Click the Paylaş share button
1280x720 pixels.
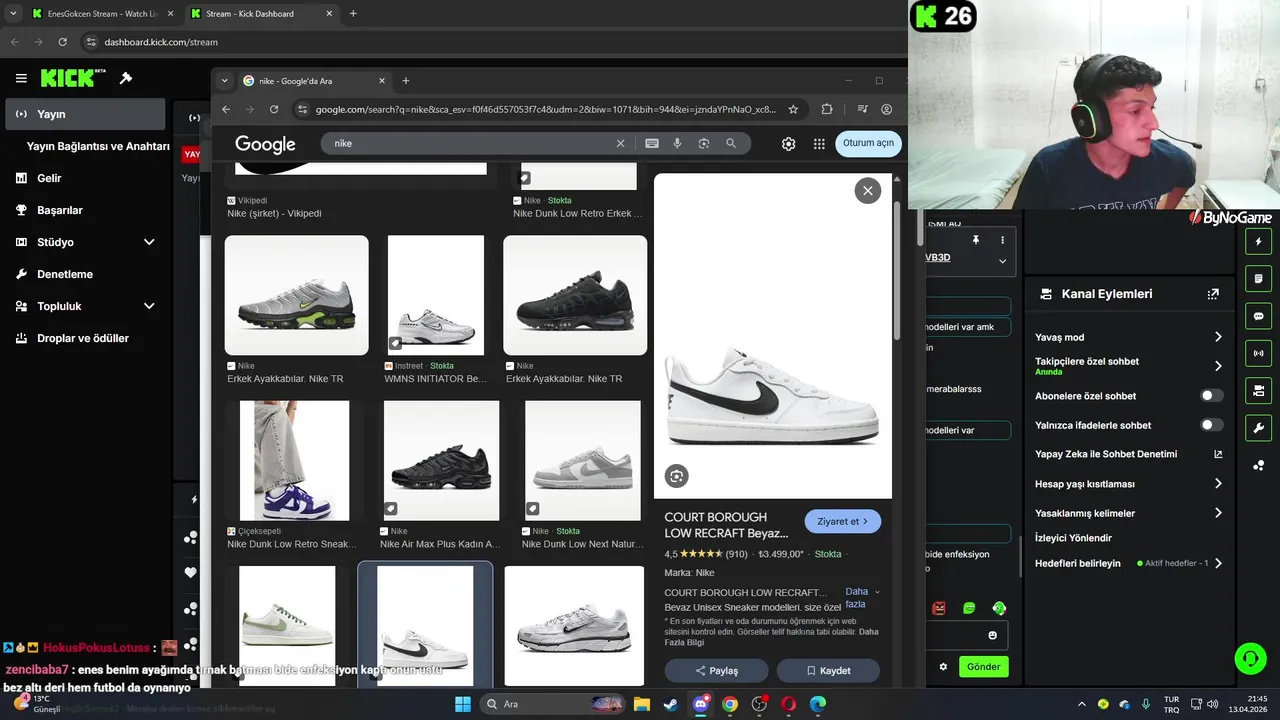tap(716, 671)
